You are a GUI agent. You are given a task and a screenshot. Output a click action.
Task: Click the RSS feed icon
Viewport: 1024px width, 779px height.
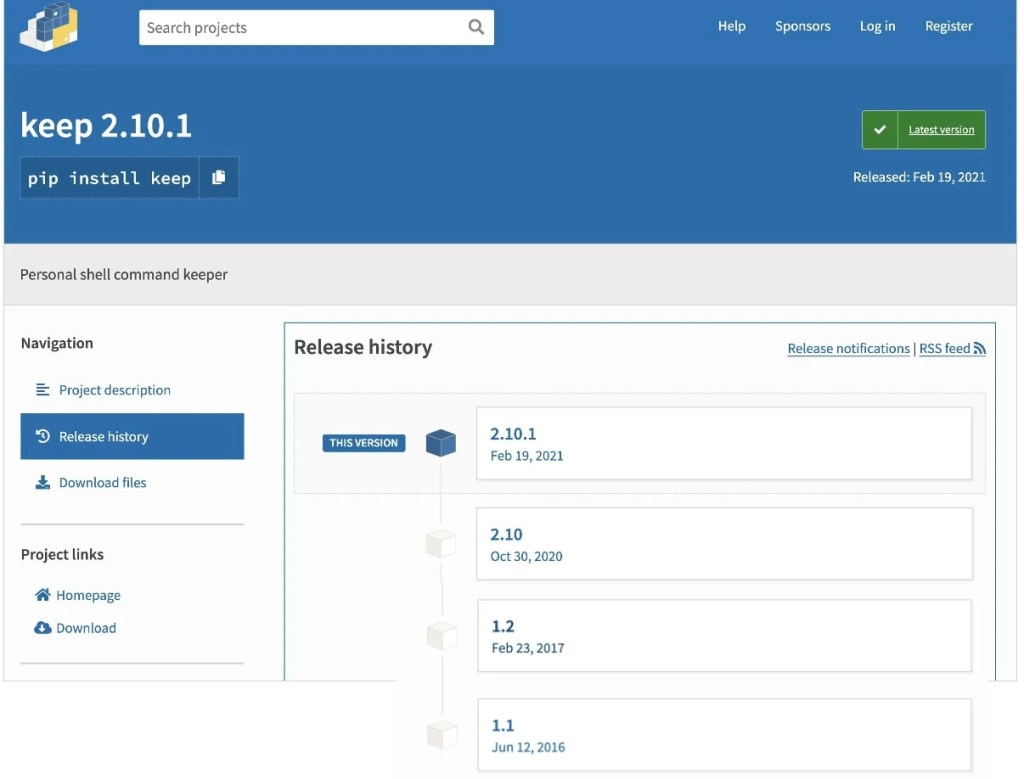(x=979, y=348)
